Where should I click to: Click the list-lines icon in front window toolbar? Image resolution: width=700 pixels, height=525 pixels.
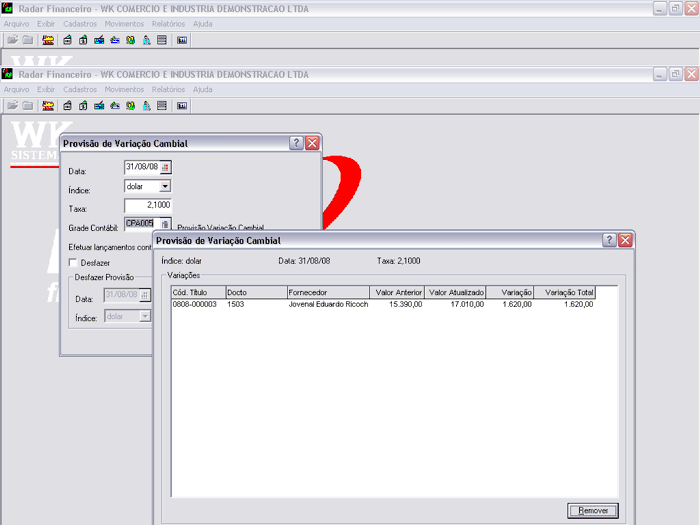point(162,105)
